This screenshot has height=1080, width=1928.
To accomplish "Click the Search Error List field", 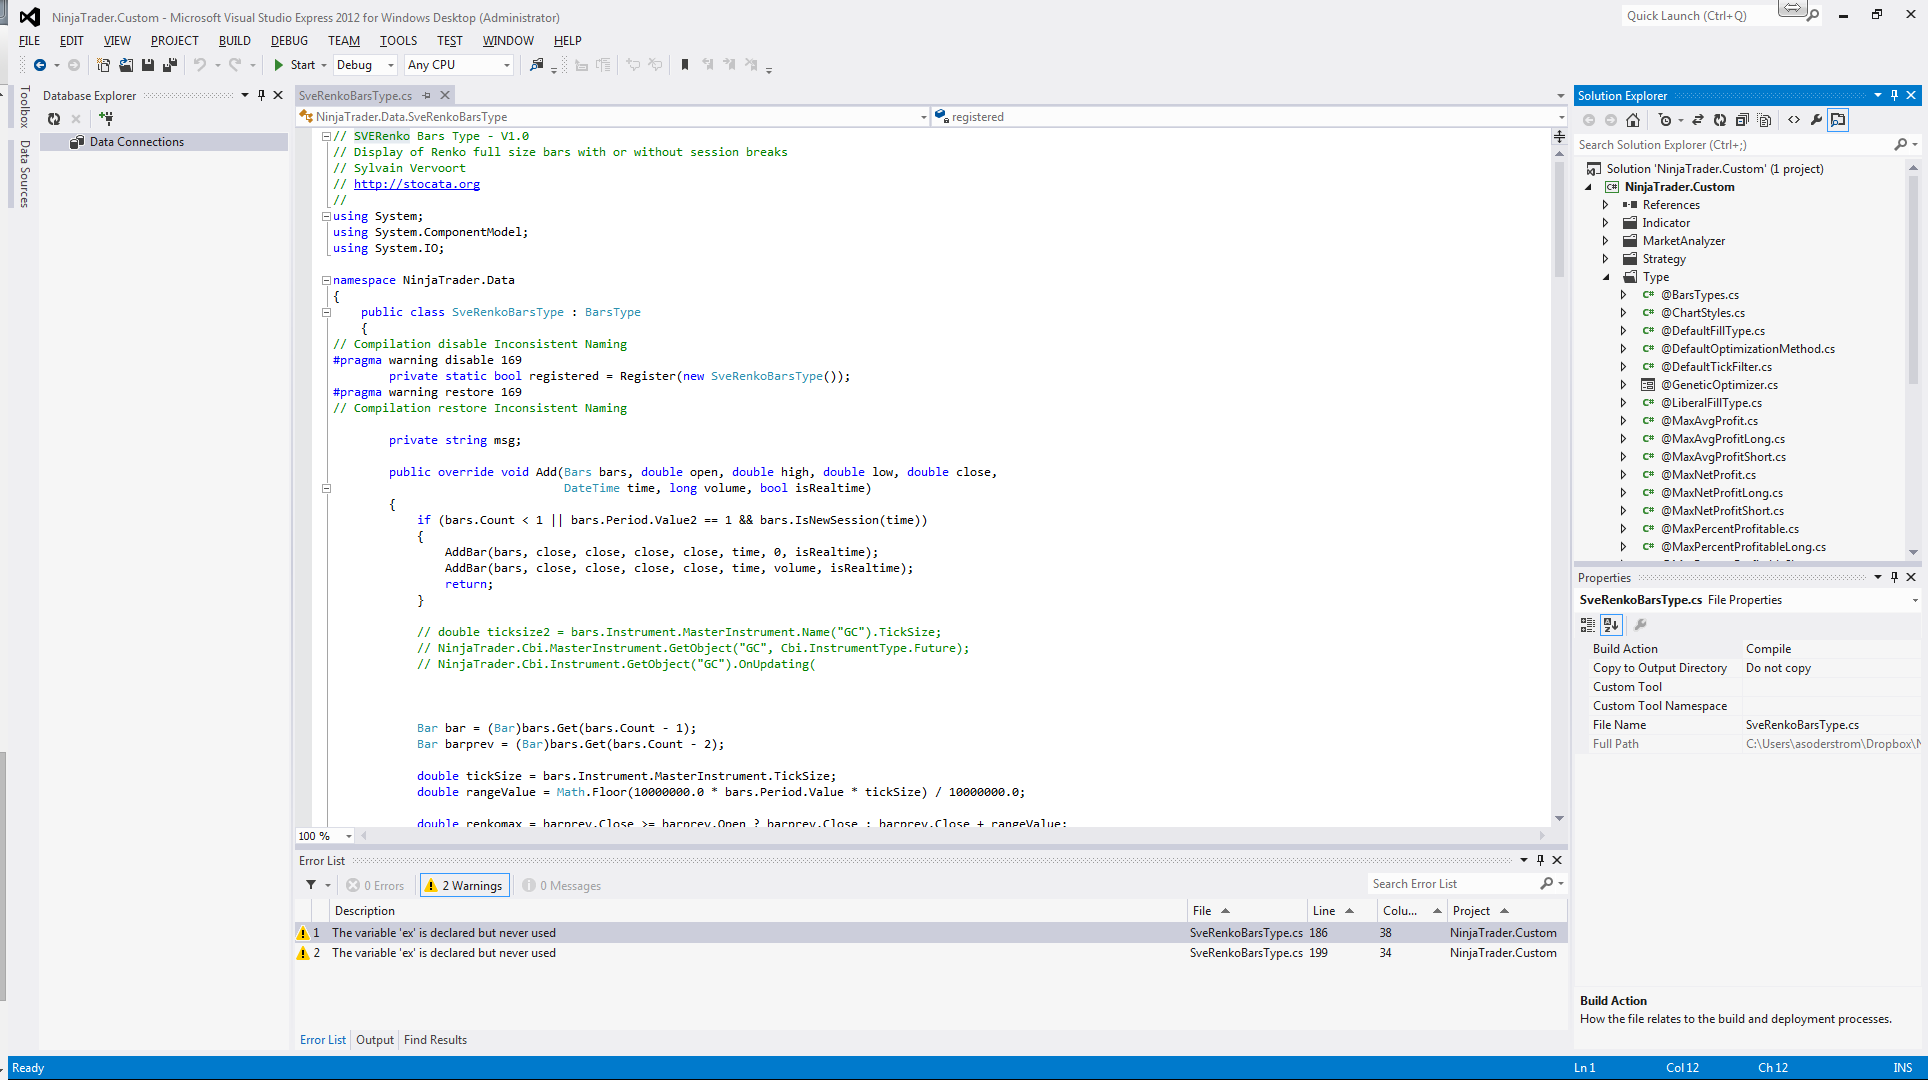I will [x=1455, y=884].
